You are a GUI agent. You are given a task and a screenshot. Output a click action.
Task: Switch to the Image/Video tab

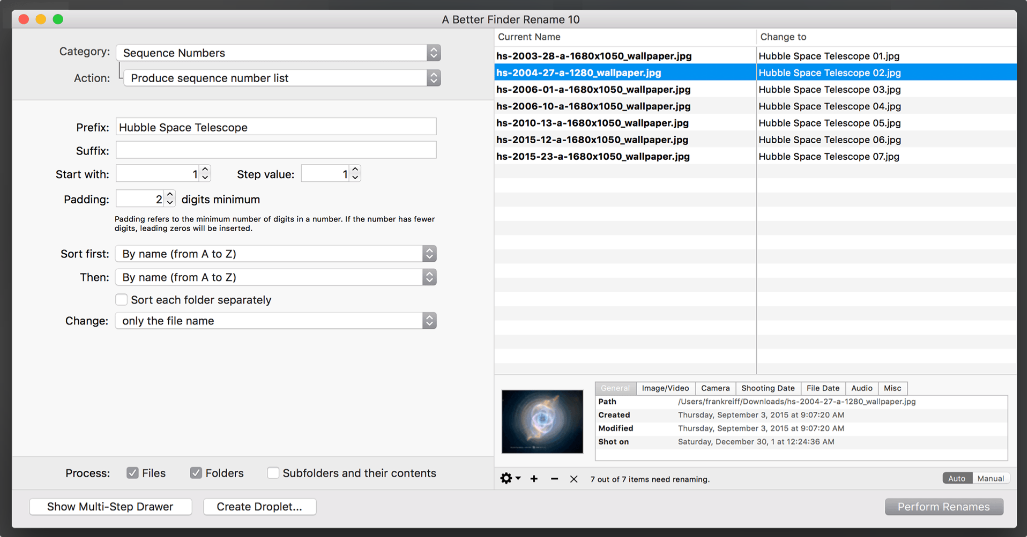click(x=665, y=388)
